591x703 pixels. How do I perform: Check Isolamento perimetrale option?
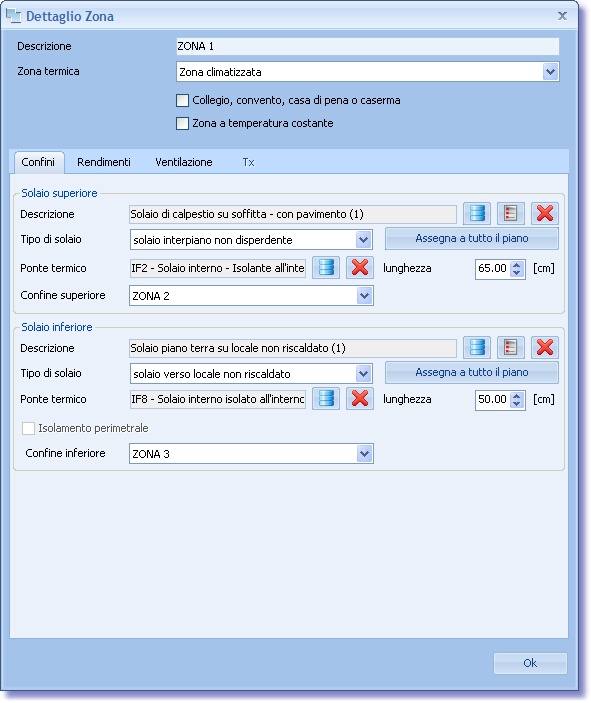pos(28,428)
